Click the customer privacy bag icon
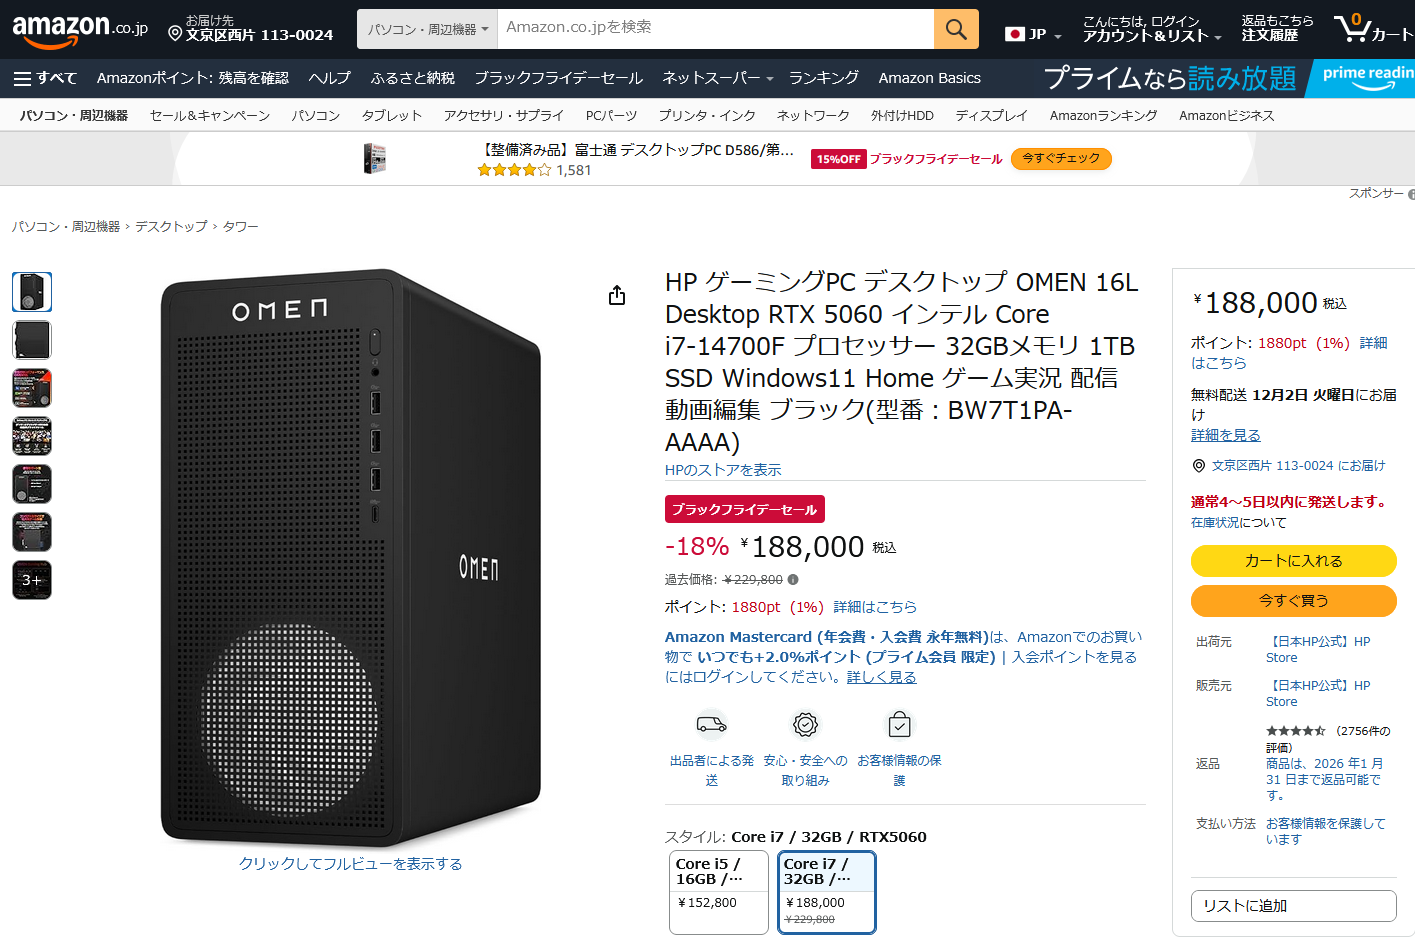 (x=899, y=724)
